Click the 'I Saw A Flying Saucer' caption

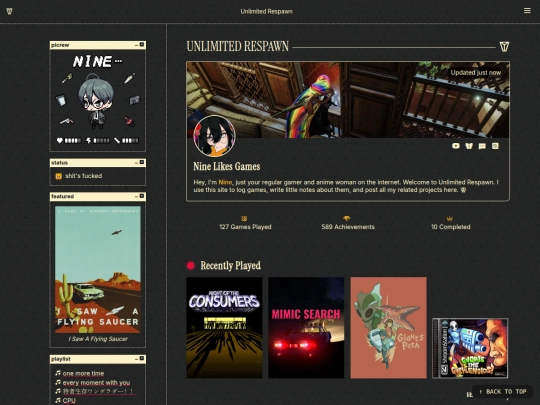tap(98, 339)
